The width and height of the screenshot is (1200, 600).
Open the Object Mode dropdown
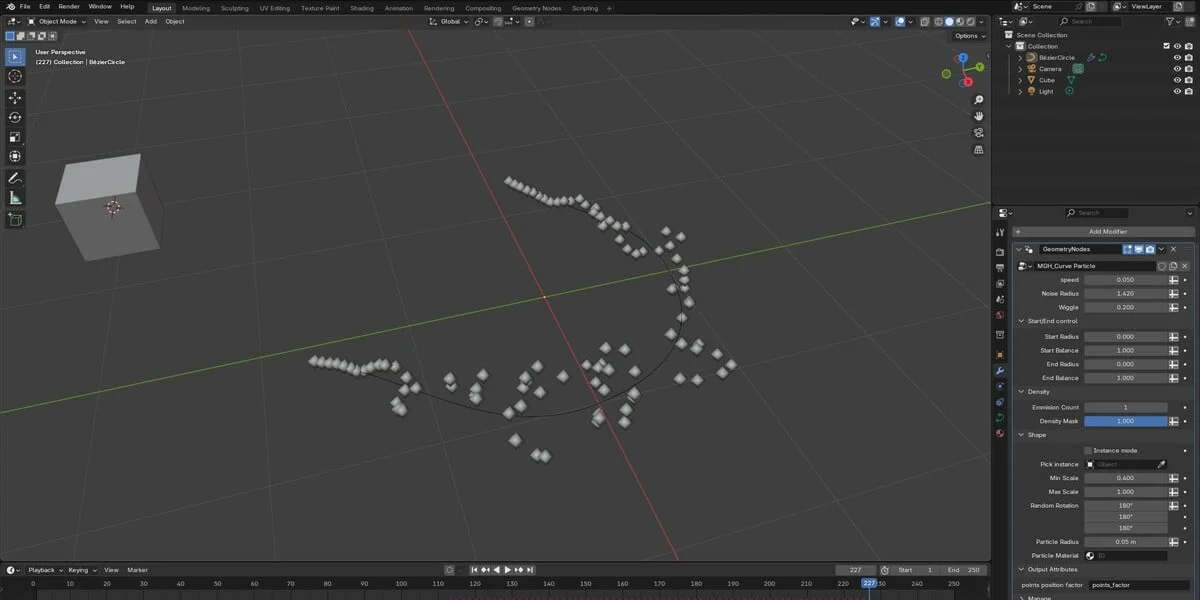click(x=55, y=21)
